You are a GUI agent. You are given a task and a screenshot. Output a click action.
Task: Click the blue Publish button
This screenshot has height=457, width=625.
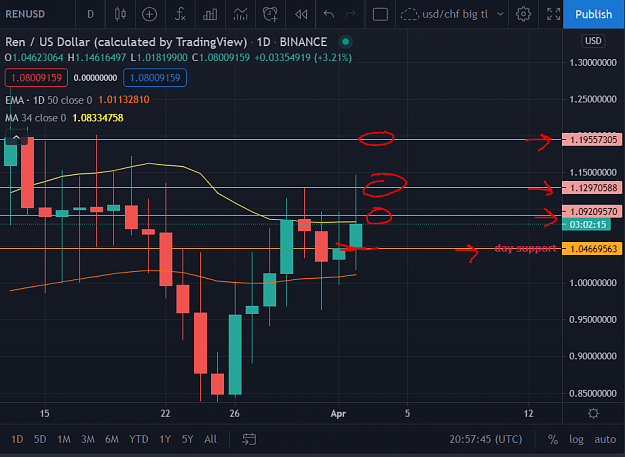(594, 14)
